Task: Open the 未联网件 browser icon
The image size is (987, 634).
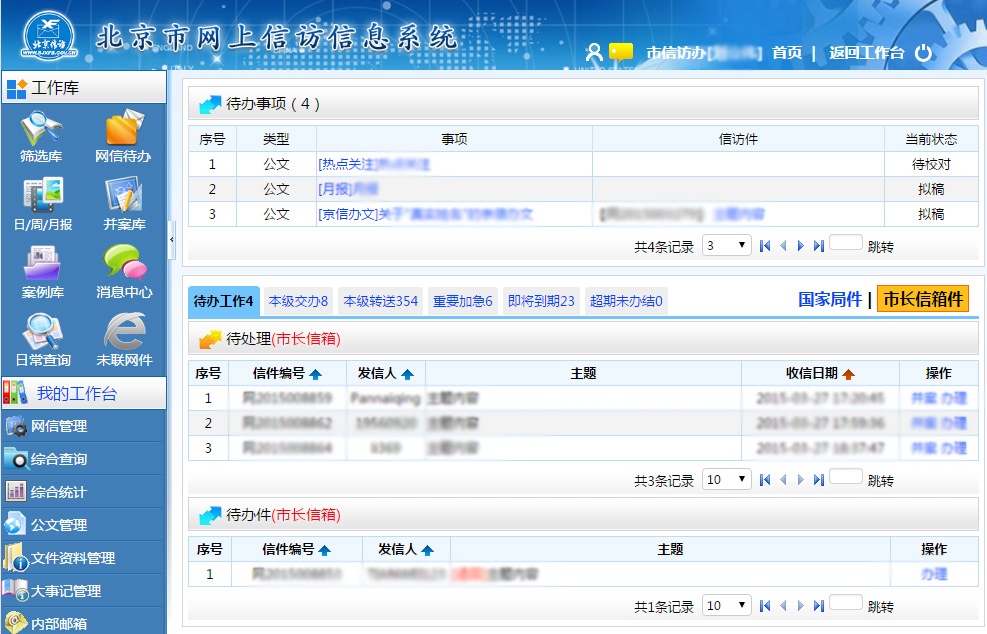Action: point(123,333)
